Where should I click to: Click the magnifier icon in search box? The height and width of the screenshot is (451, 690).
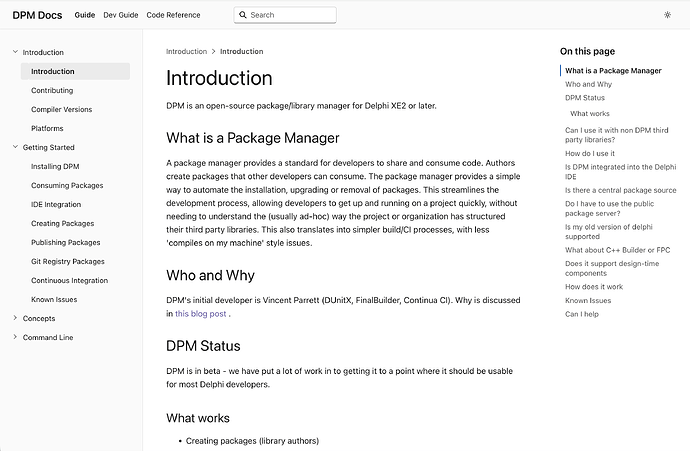click(242, 15)
